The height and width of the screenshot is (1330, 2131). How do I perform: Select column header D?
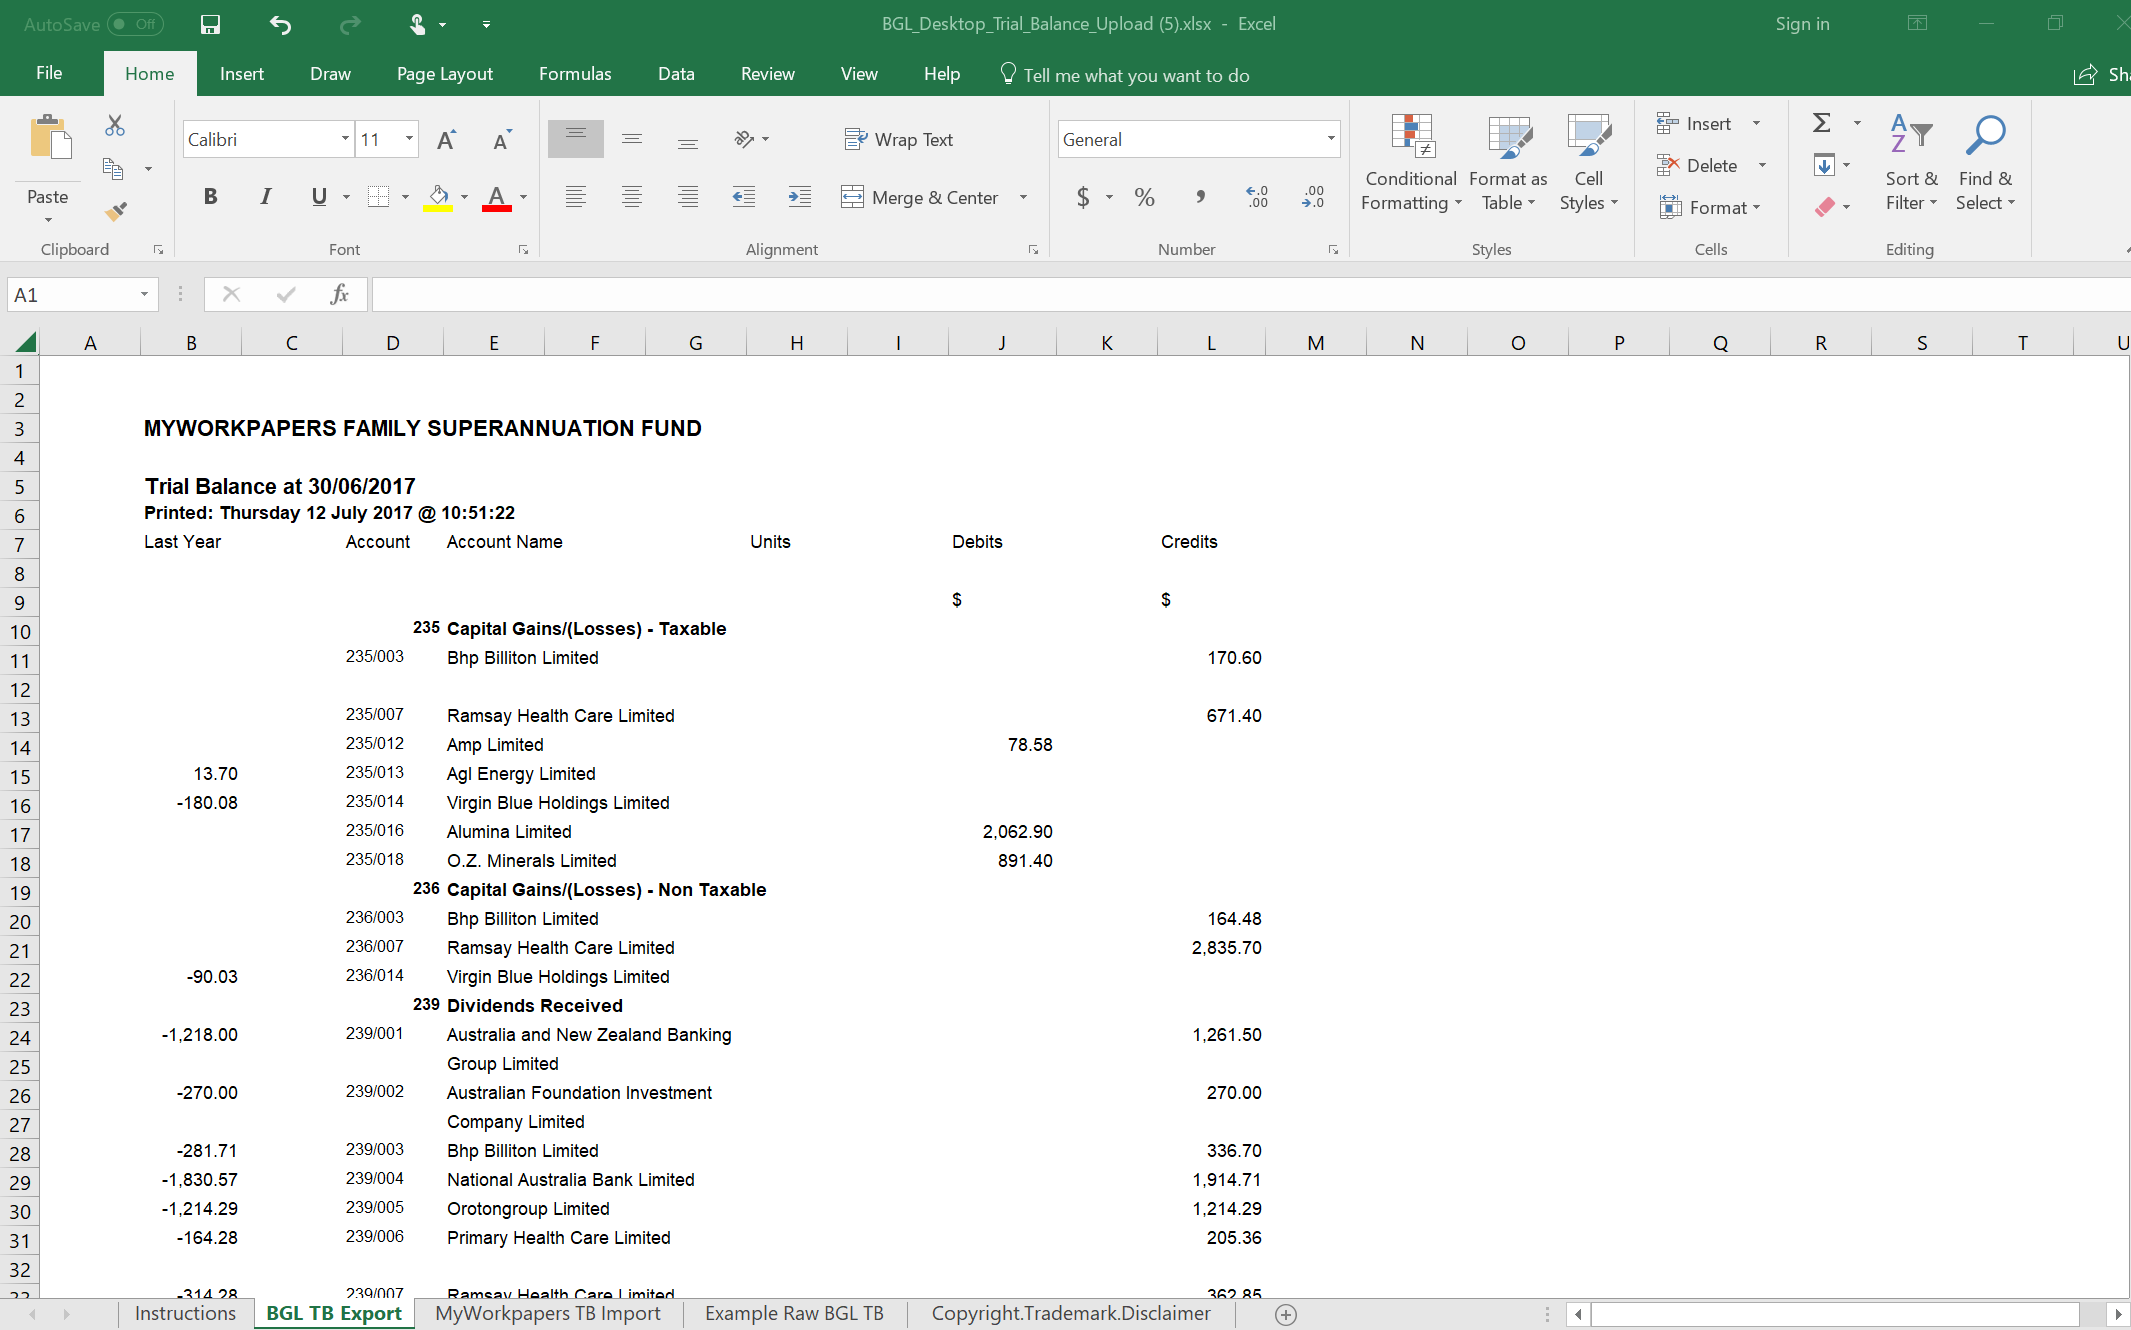tap(393, 343)
